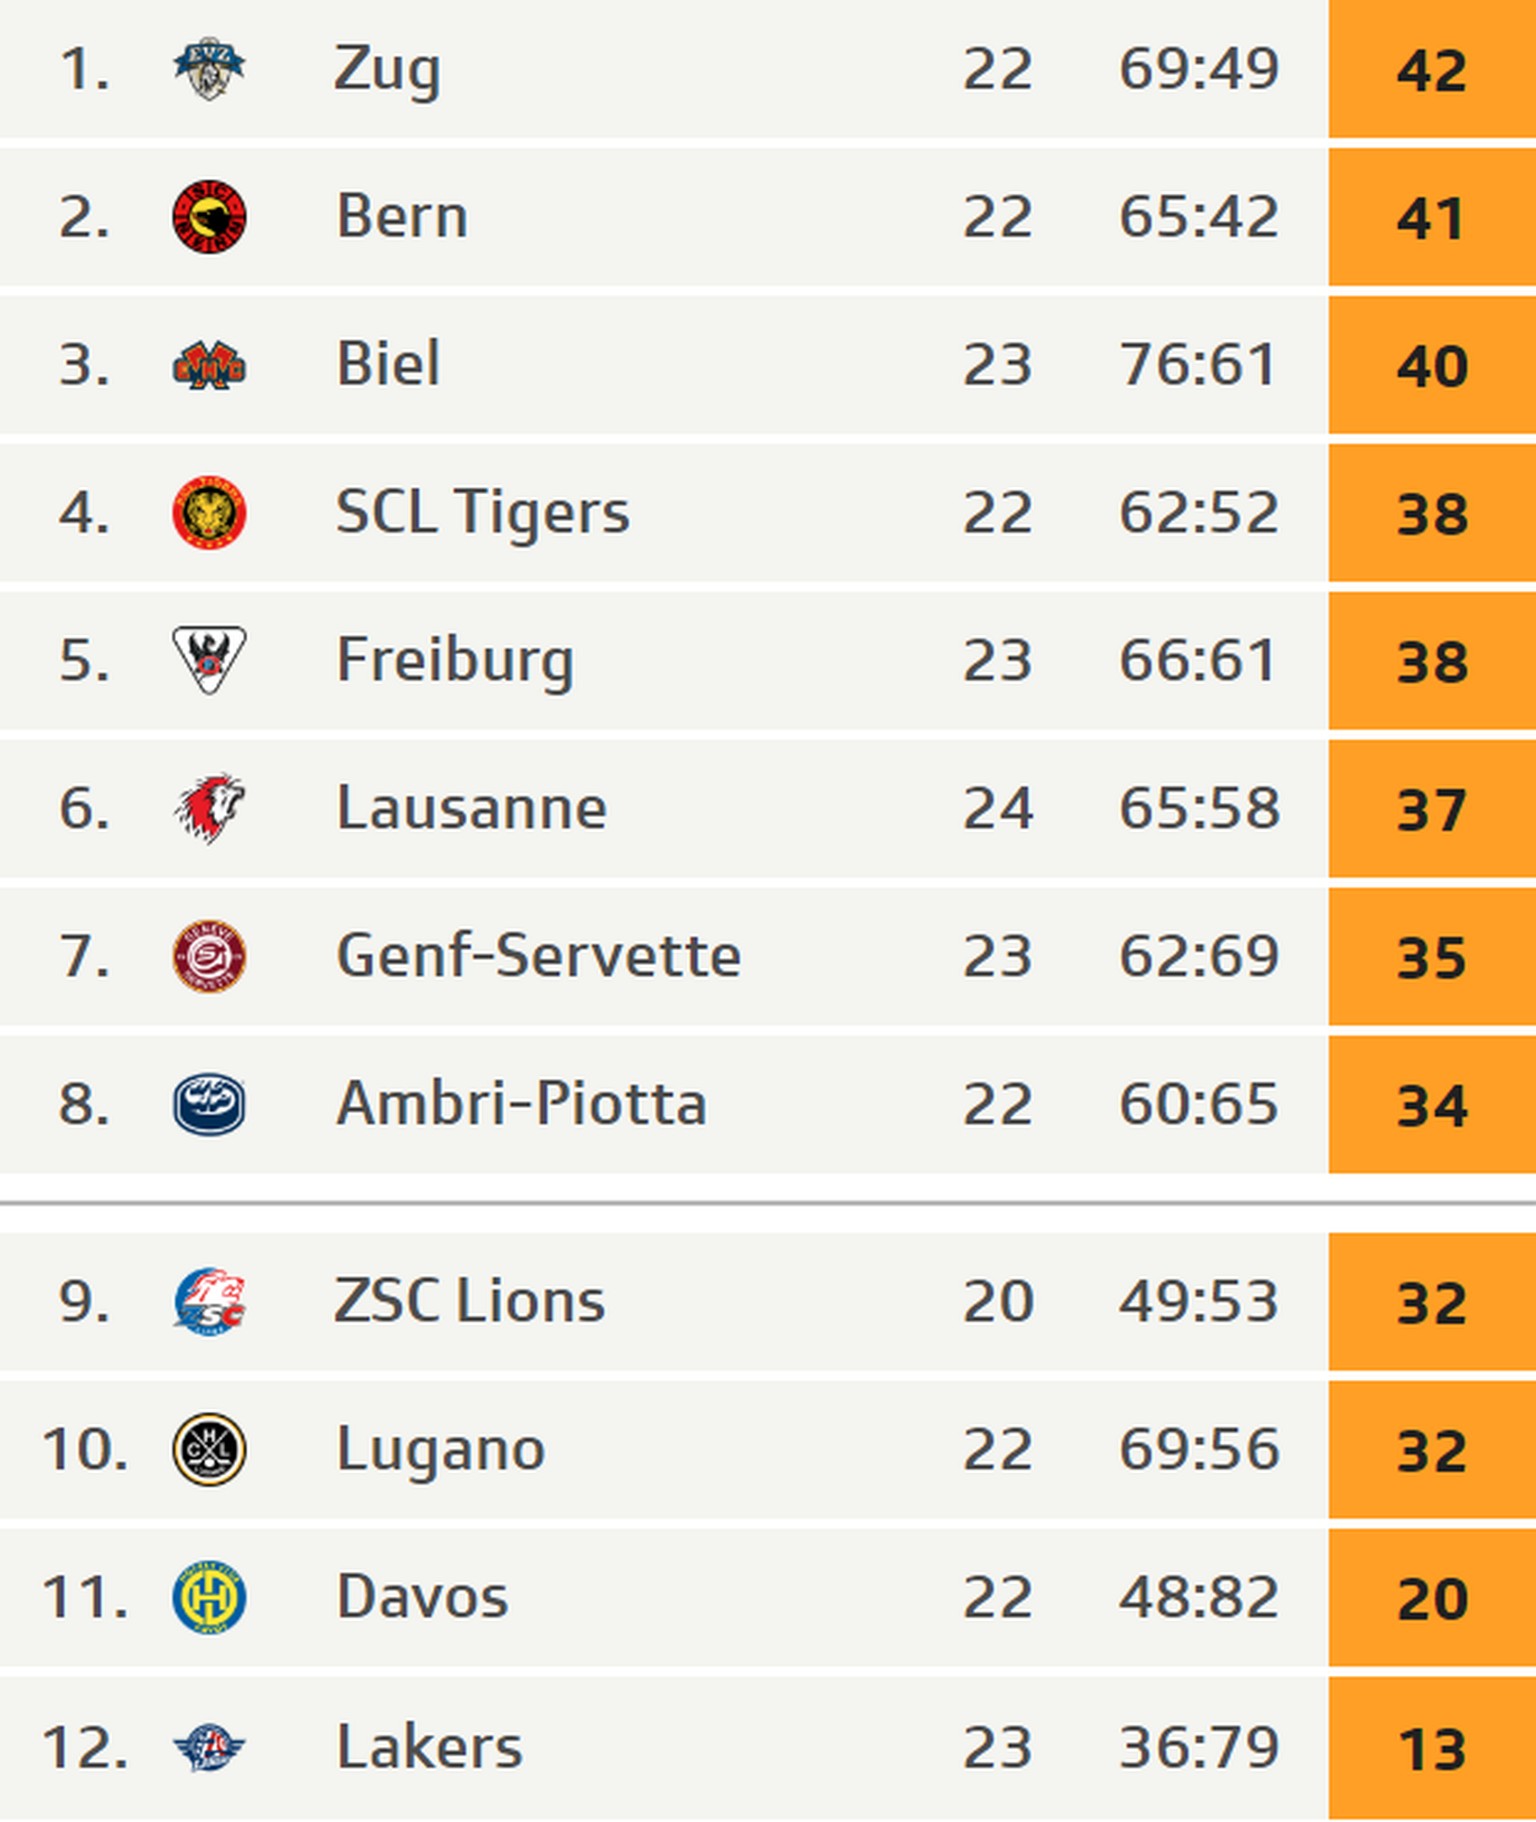Click the Lakers team name
1536x1822 pixels.
[x=429, y=1747]
